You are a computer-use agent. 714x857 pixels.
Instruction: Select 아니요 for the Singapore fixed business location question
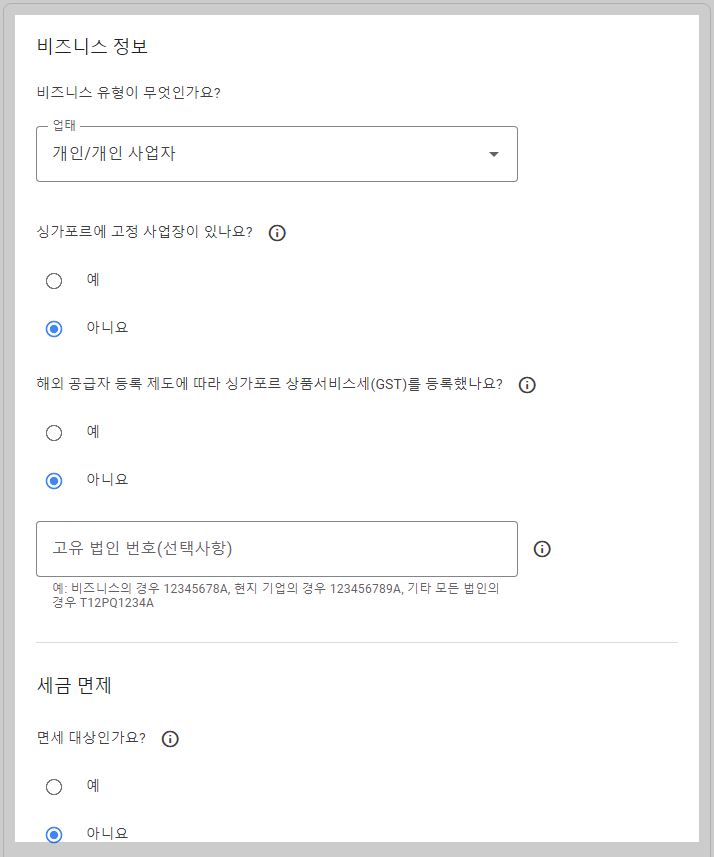54,329
